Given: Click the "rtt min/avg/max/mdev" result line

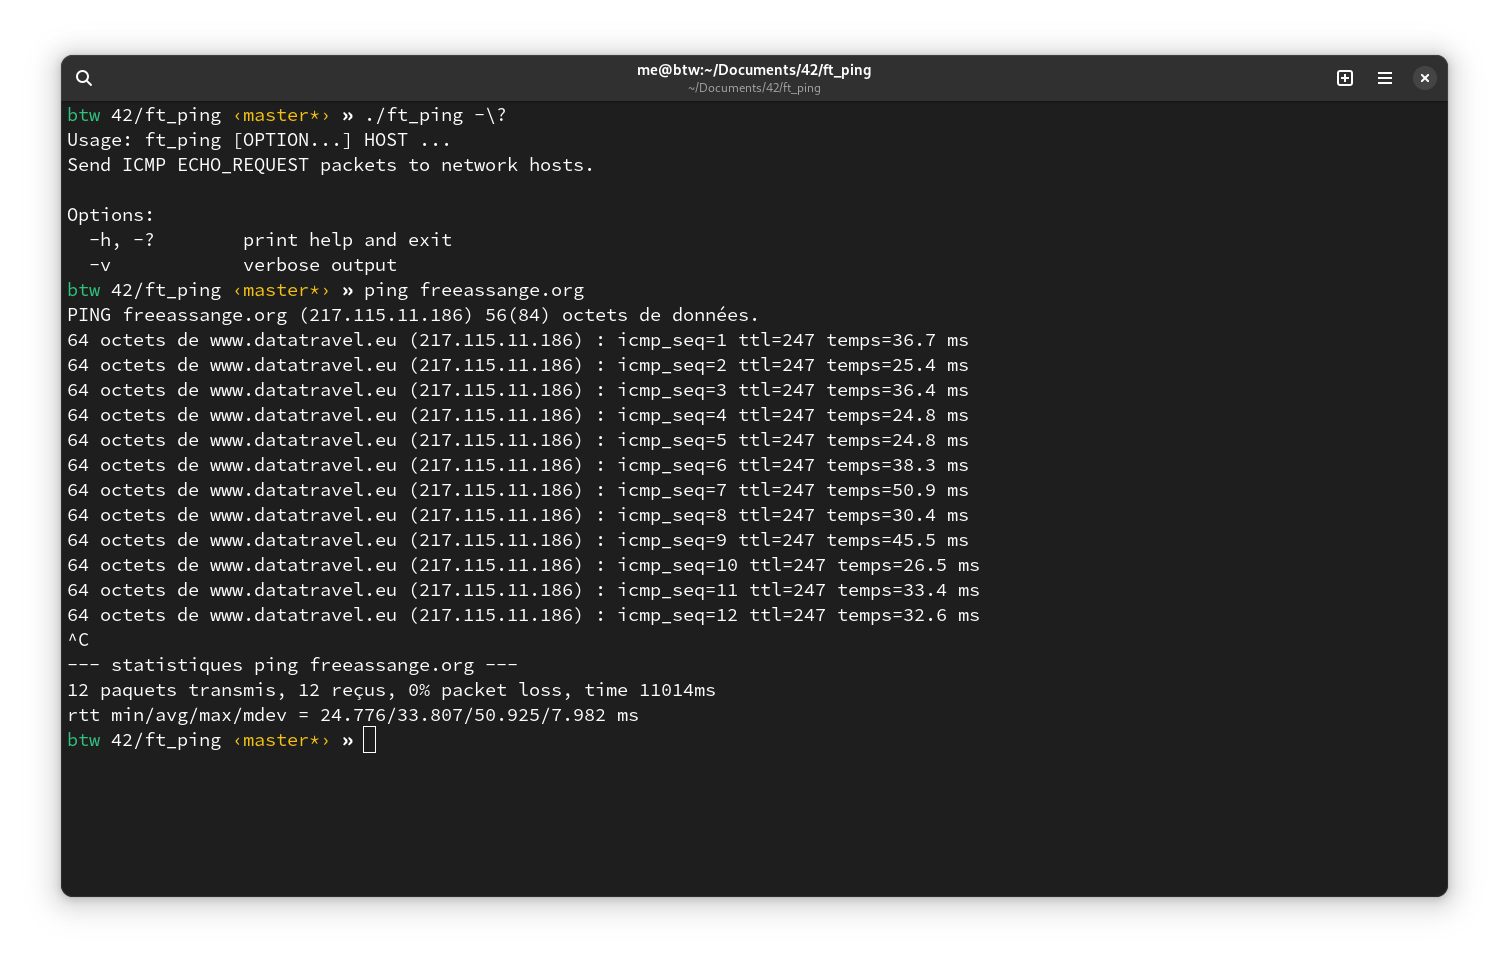Looking at the screenshot, I should pyautogui.click(x=352, y=715).
